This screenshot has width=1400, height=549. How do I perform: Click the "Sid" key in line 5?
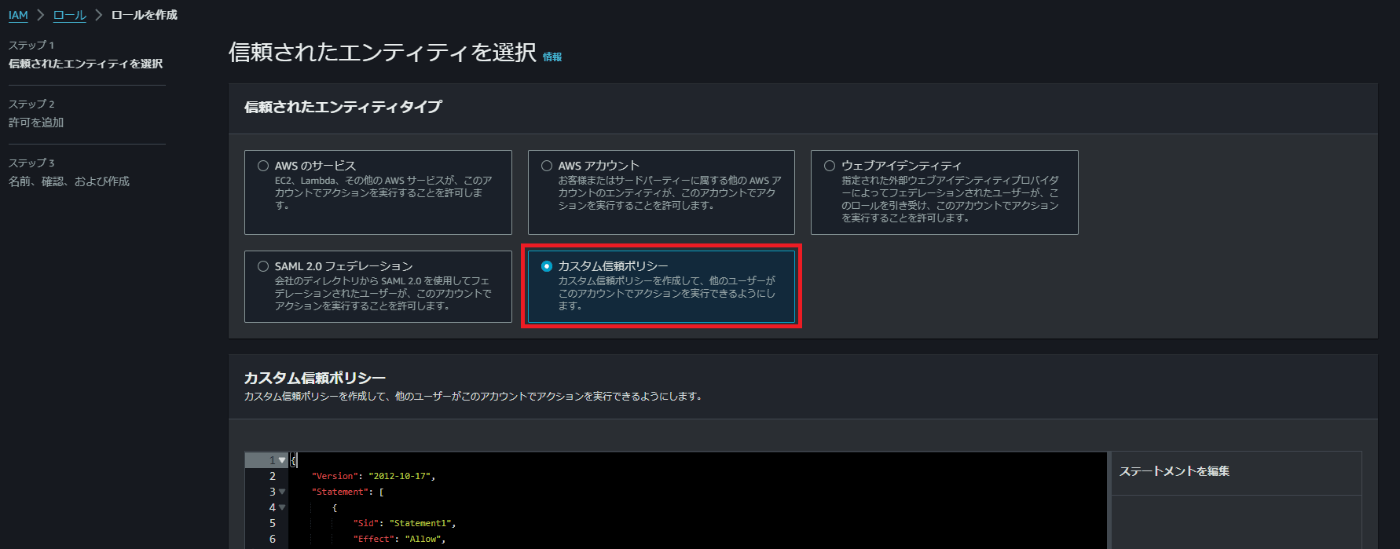[x=366, y=523]
